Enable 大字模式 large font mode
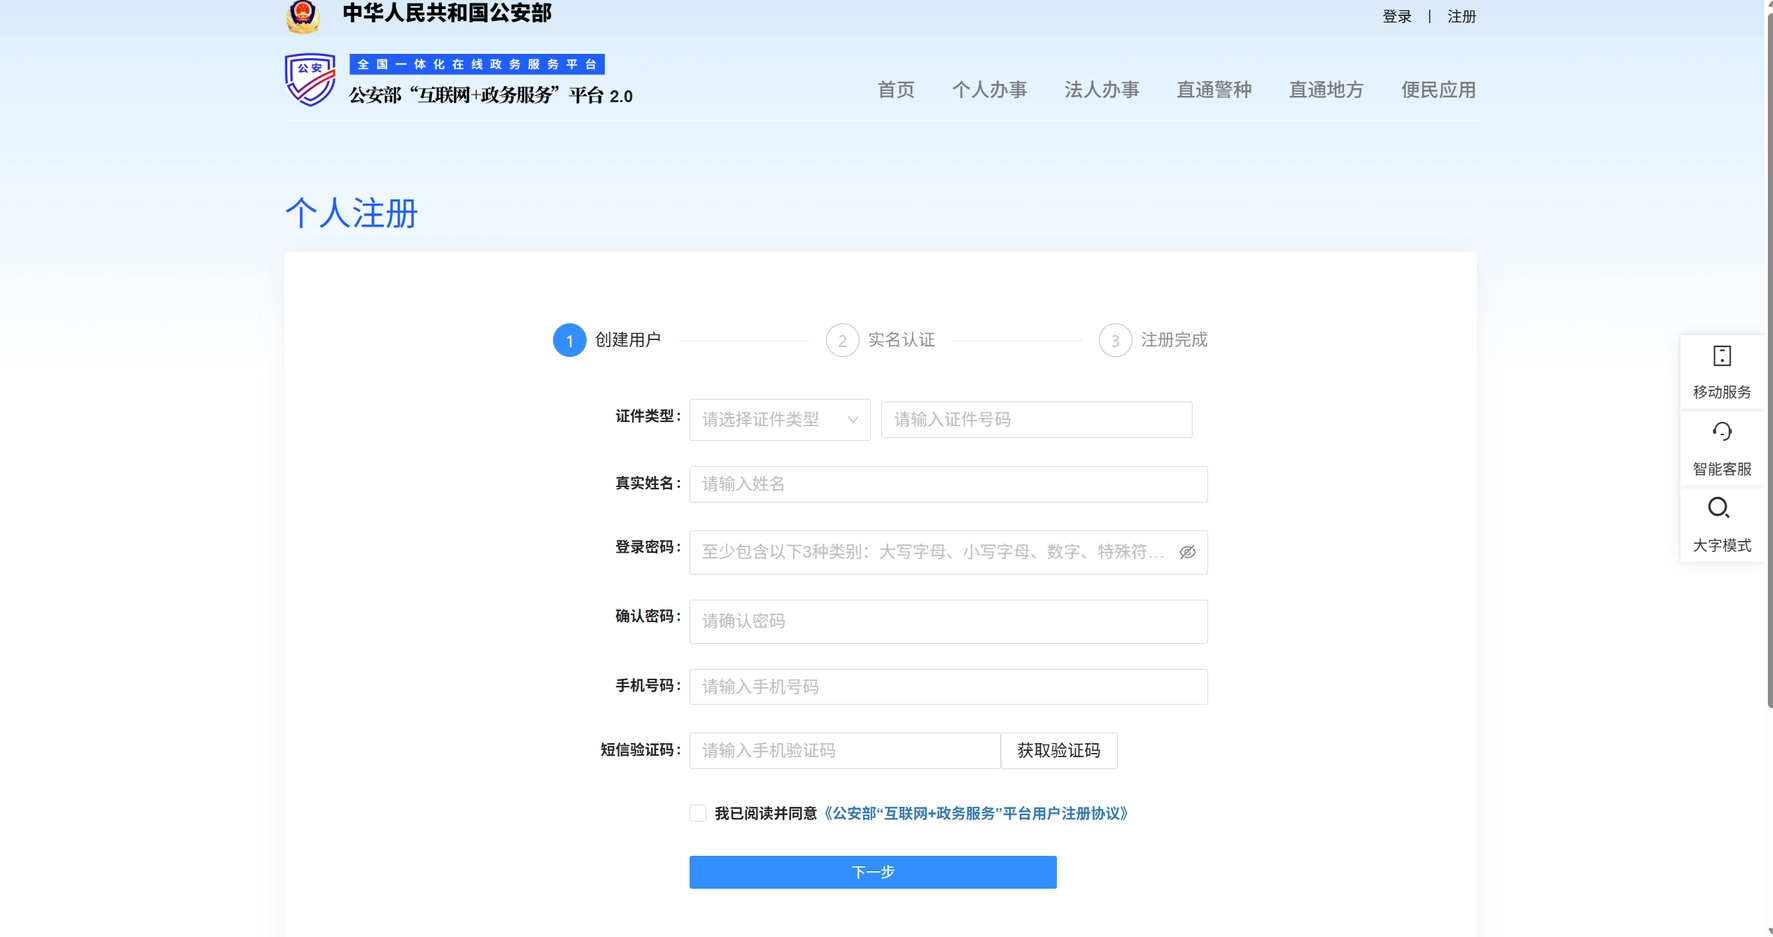1773x937 pixels. click(x=1721, y=527)
